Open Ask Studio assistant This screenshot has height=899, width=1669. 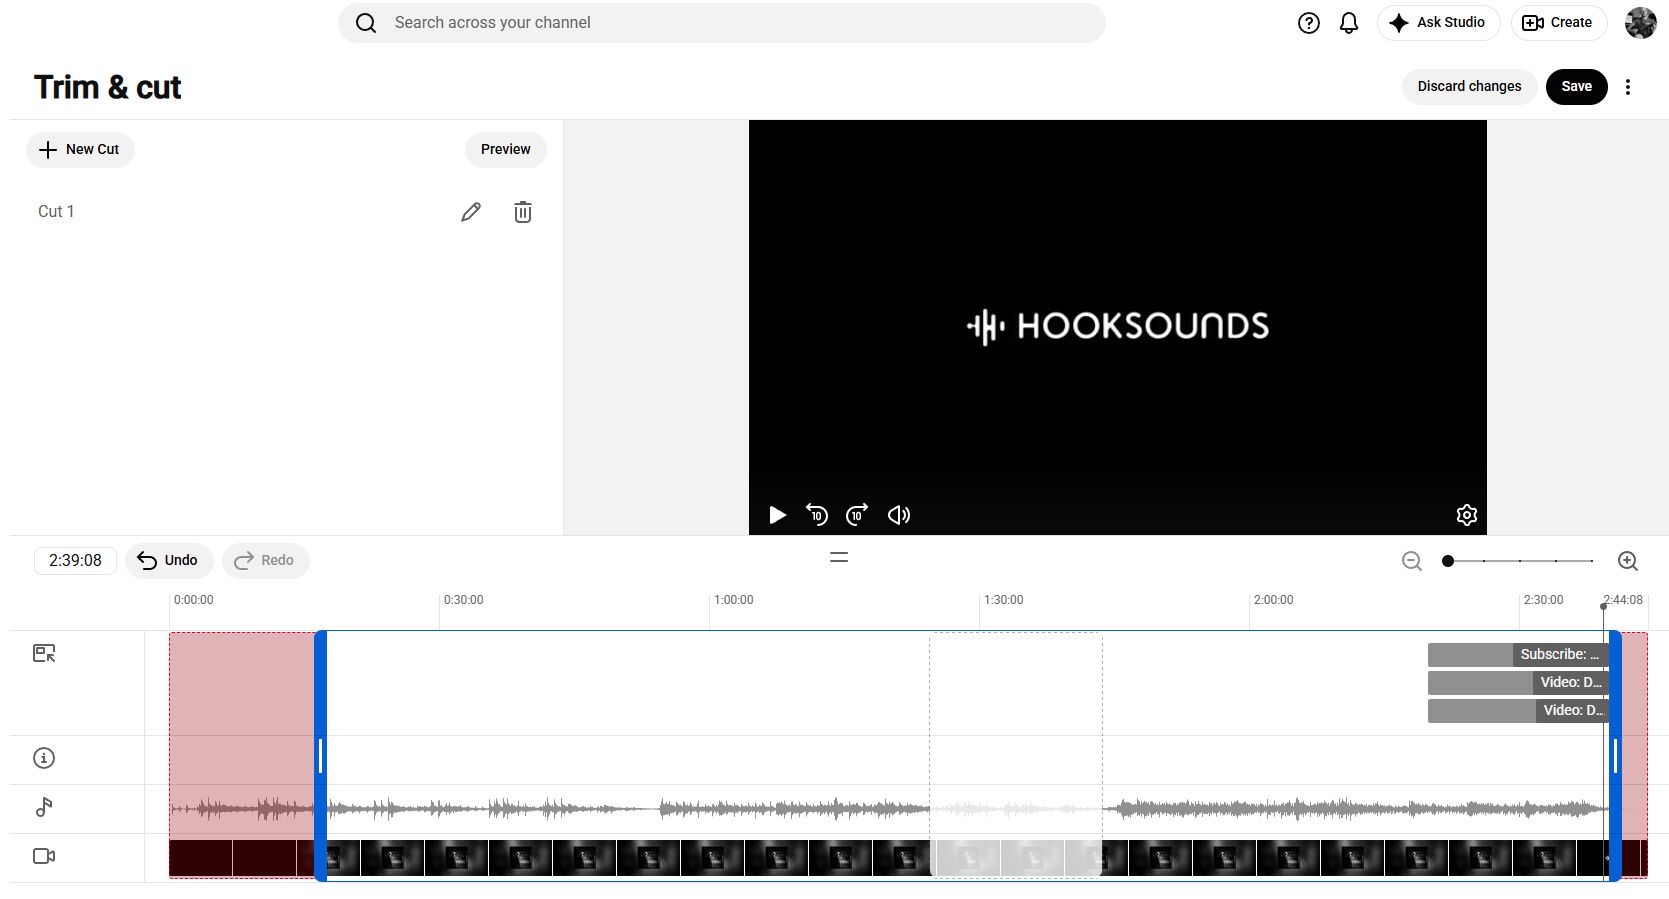(x=1438, y=23)
